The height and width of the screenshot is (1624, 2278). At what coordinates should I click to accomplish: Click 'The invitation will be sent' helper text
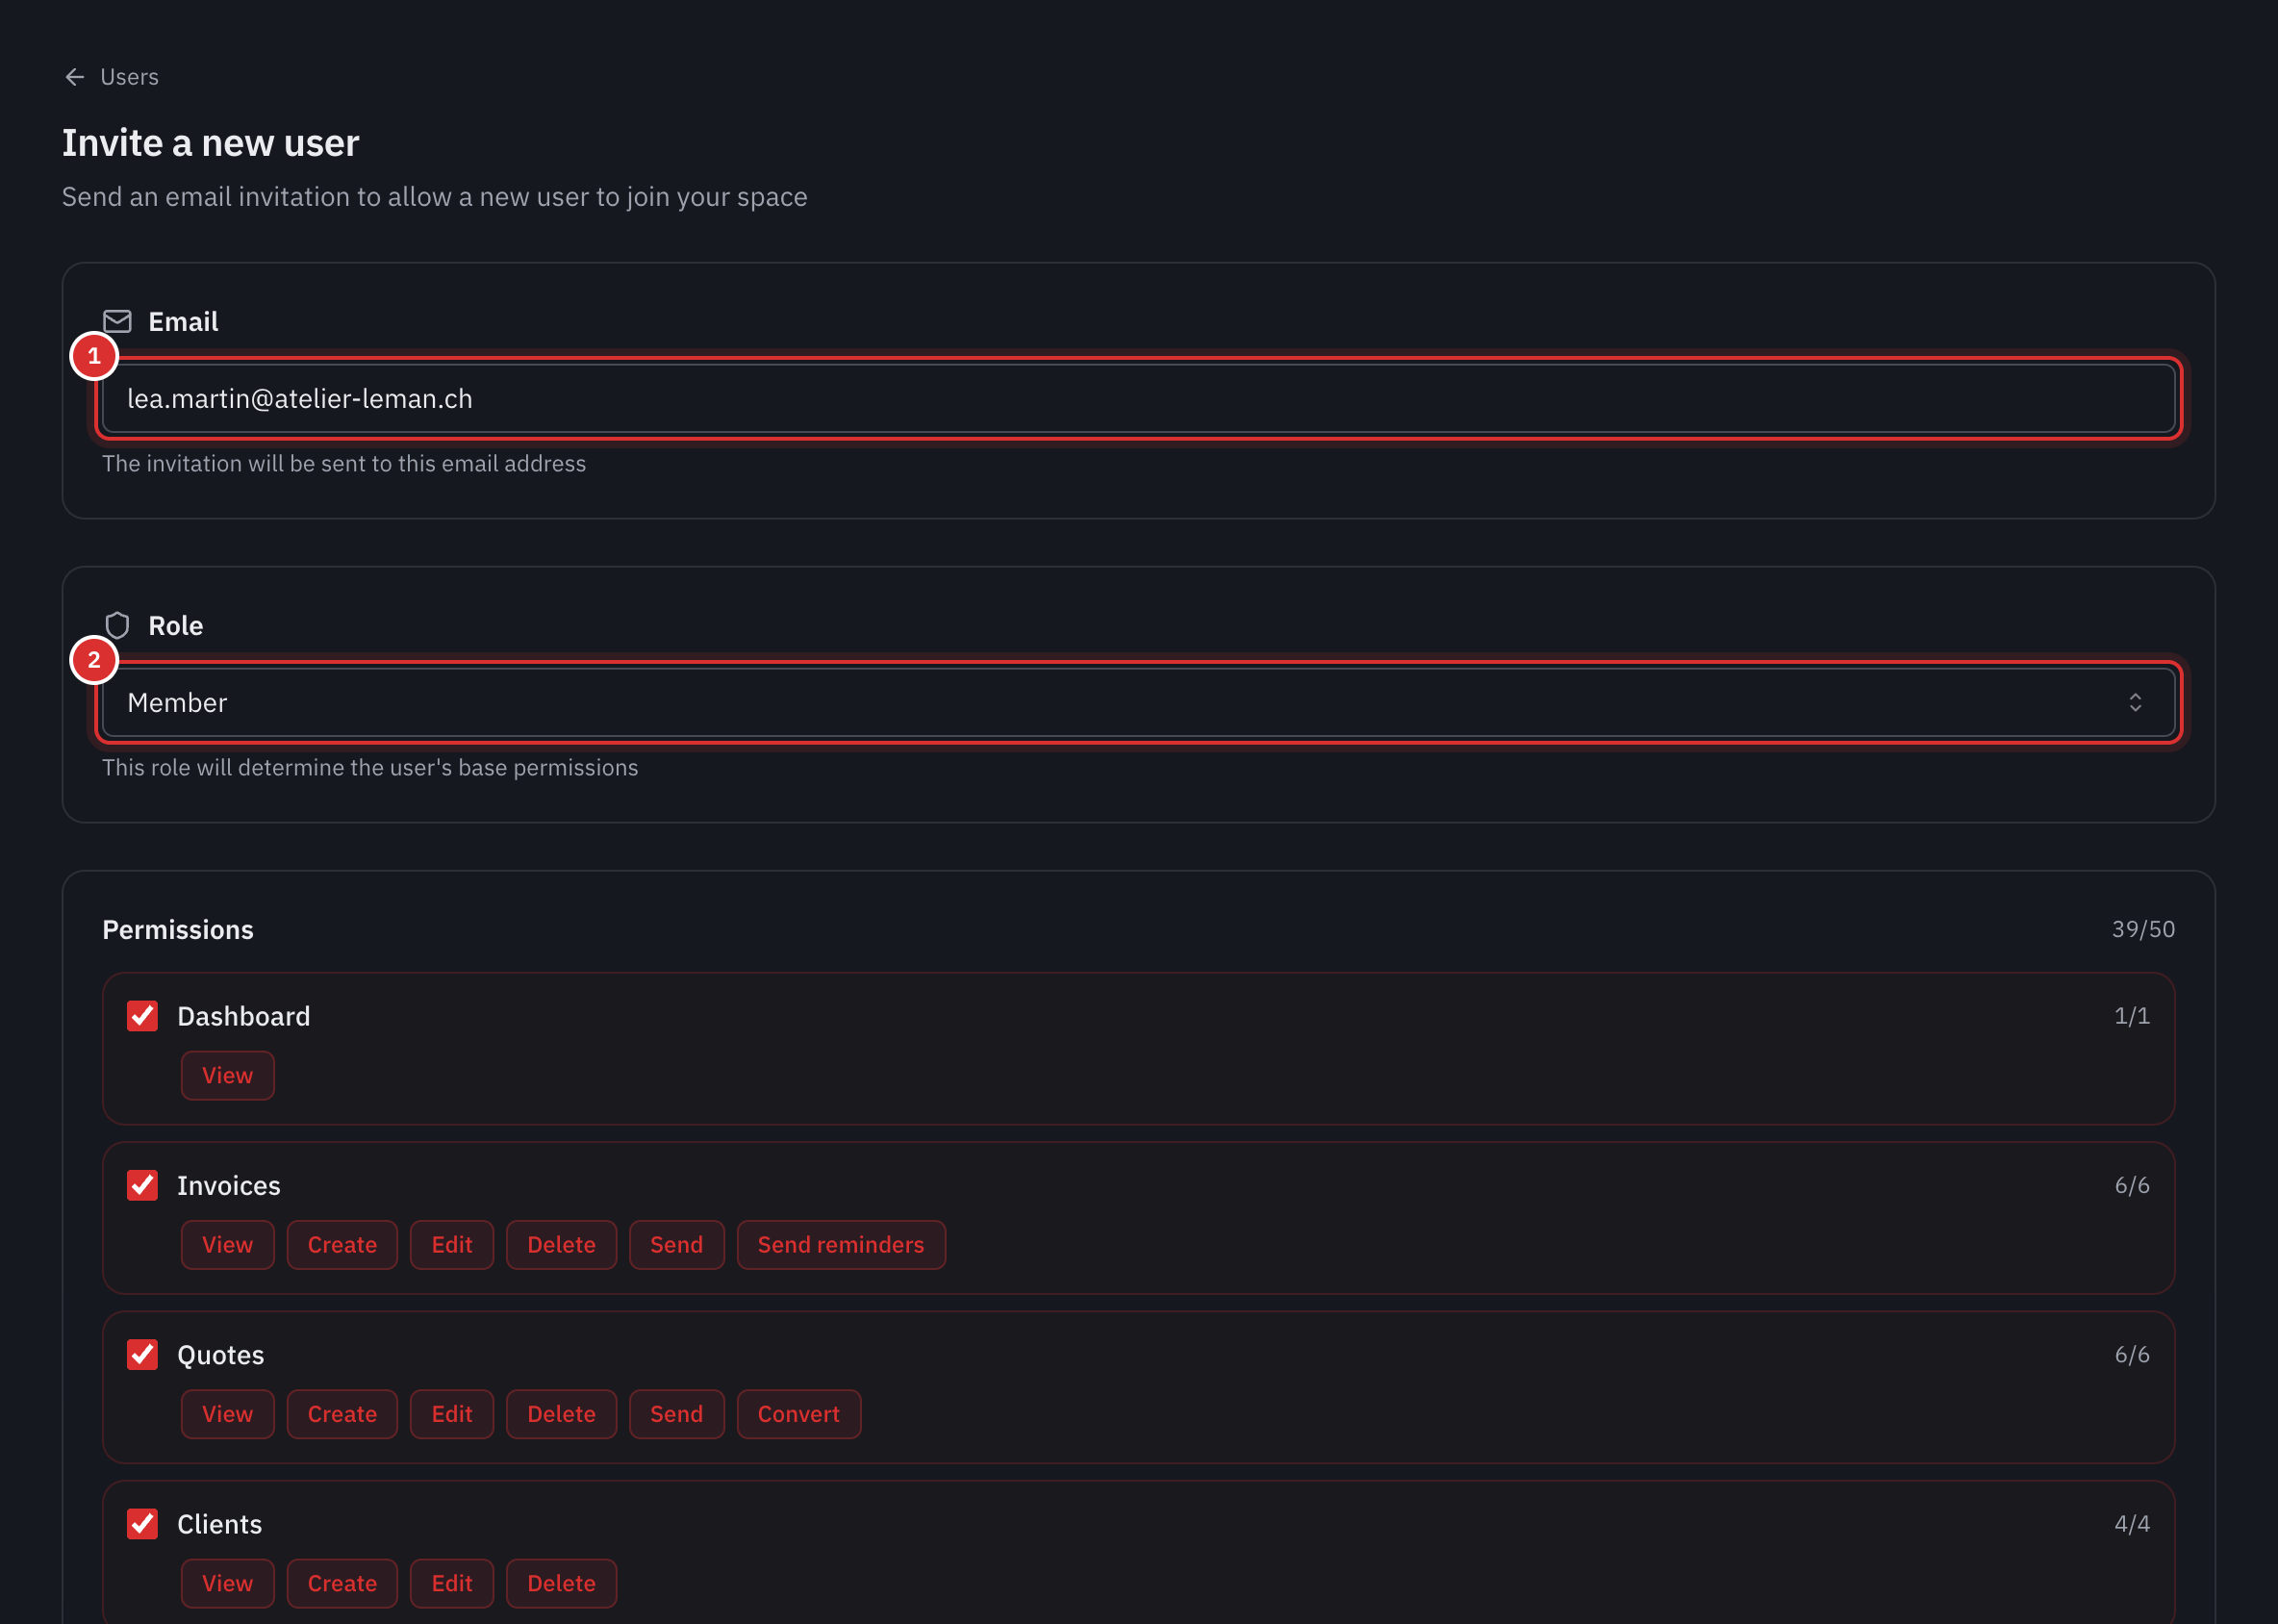click(344, 463)
